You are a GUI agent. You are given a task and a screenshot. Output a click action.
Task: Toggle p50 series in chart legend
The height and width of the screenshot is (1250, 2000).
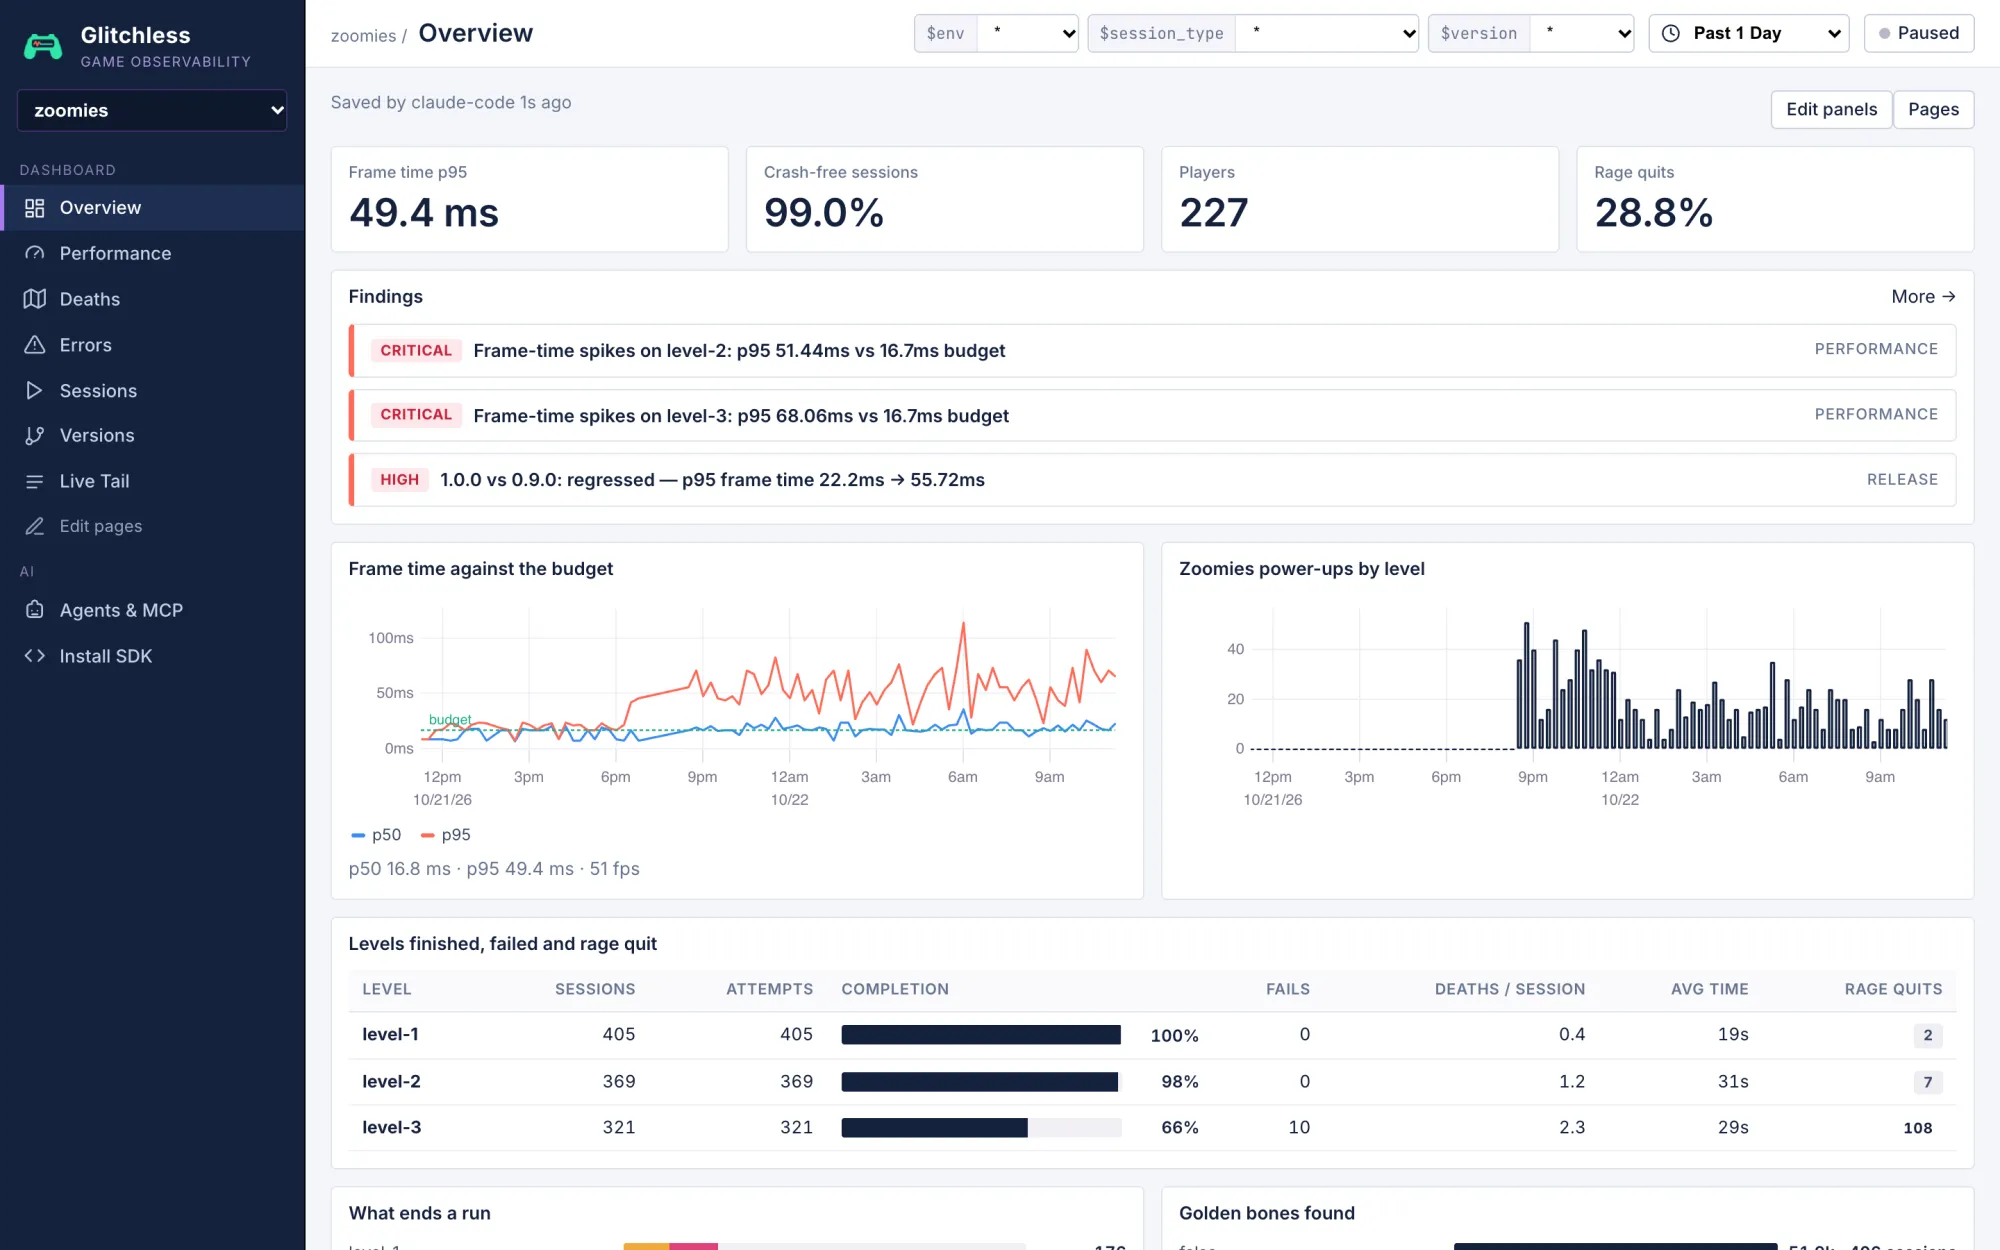pyautogui.click(x=376, y=835)
